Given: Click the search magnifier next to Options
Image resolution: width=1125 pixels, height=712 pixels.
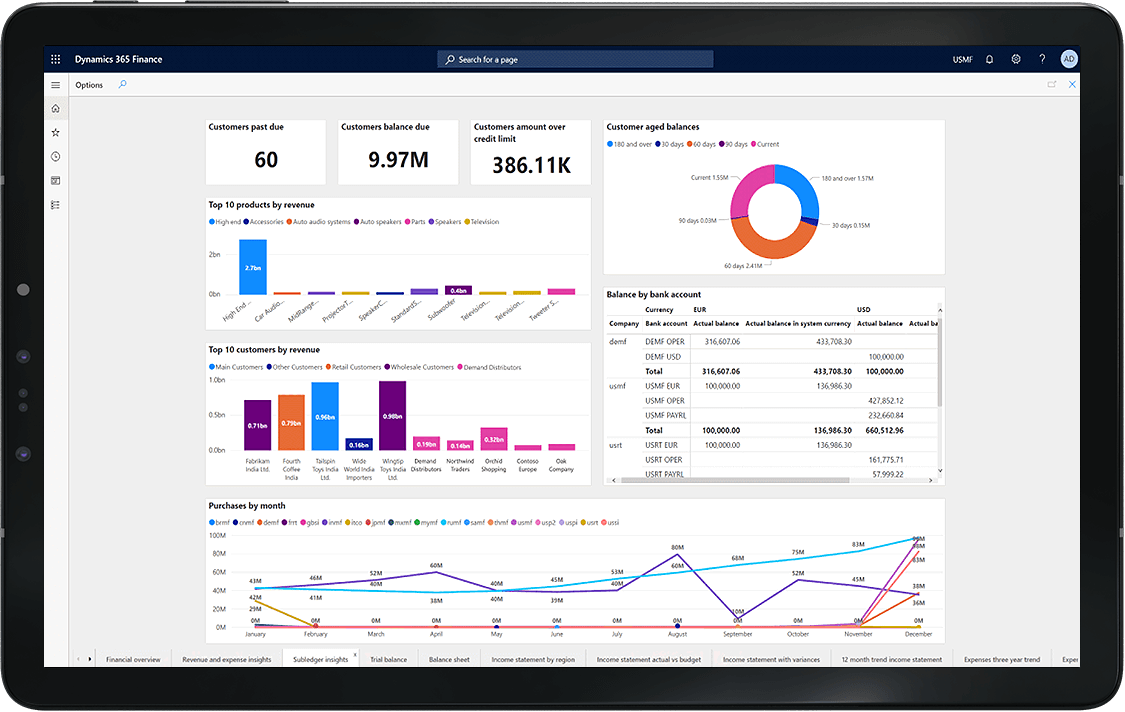Looking at the screenshot, I should coord(122,85).
